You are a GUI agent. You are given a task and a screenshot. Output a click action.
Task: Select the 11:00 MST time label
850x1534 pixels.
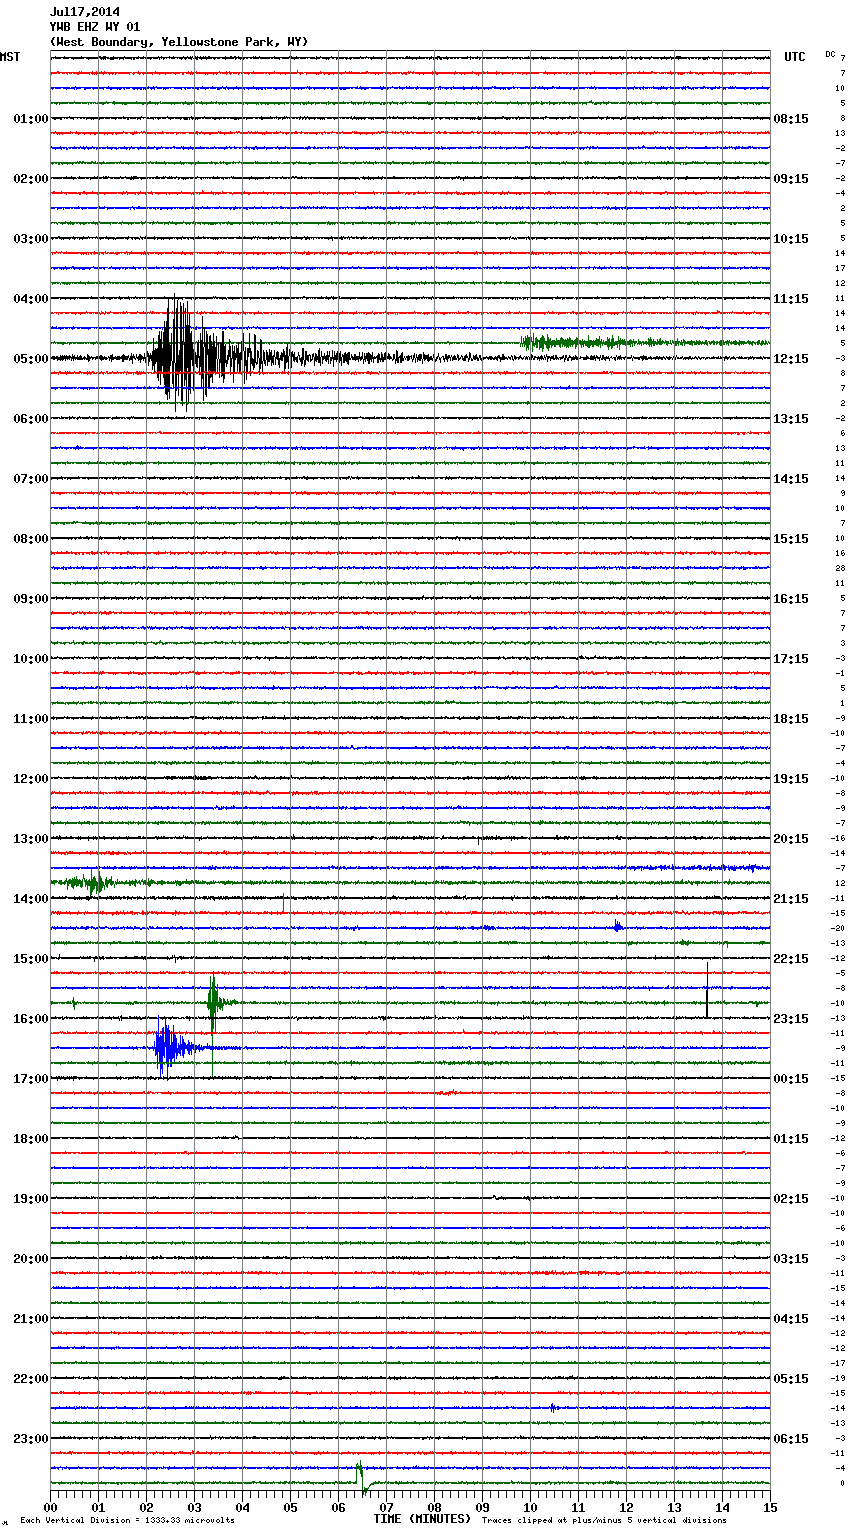pyautogui.click(x=30, y=719)
